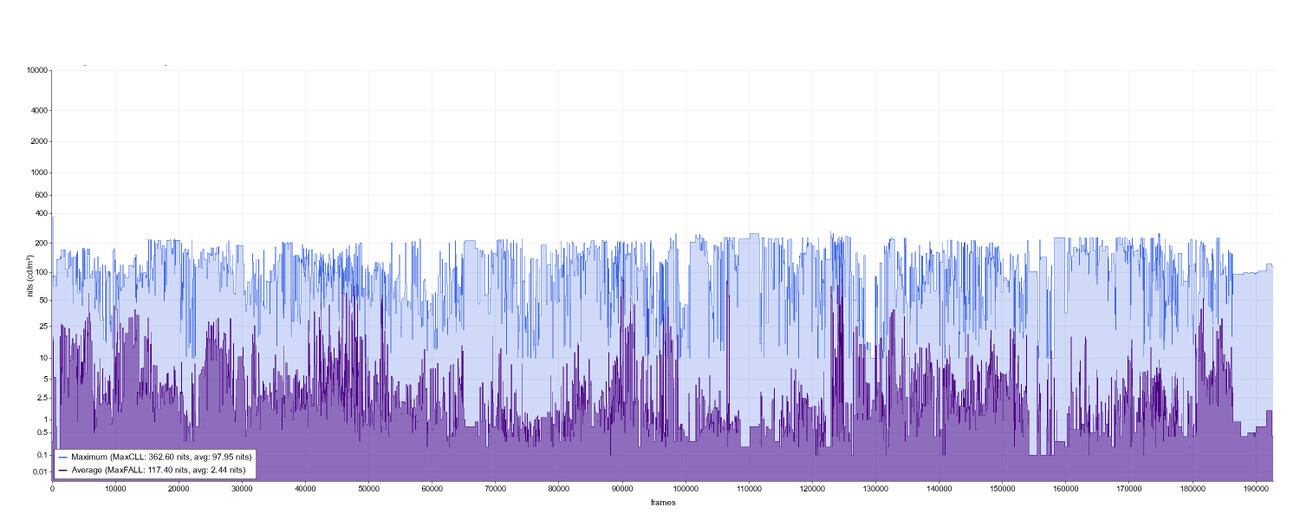Screen dimensions: 1300x520
Task: Click the 0.1 y-axis tick label
Action: click(42, 455)
